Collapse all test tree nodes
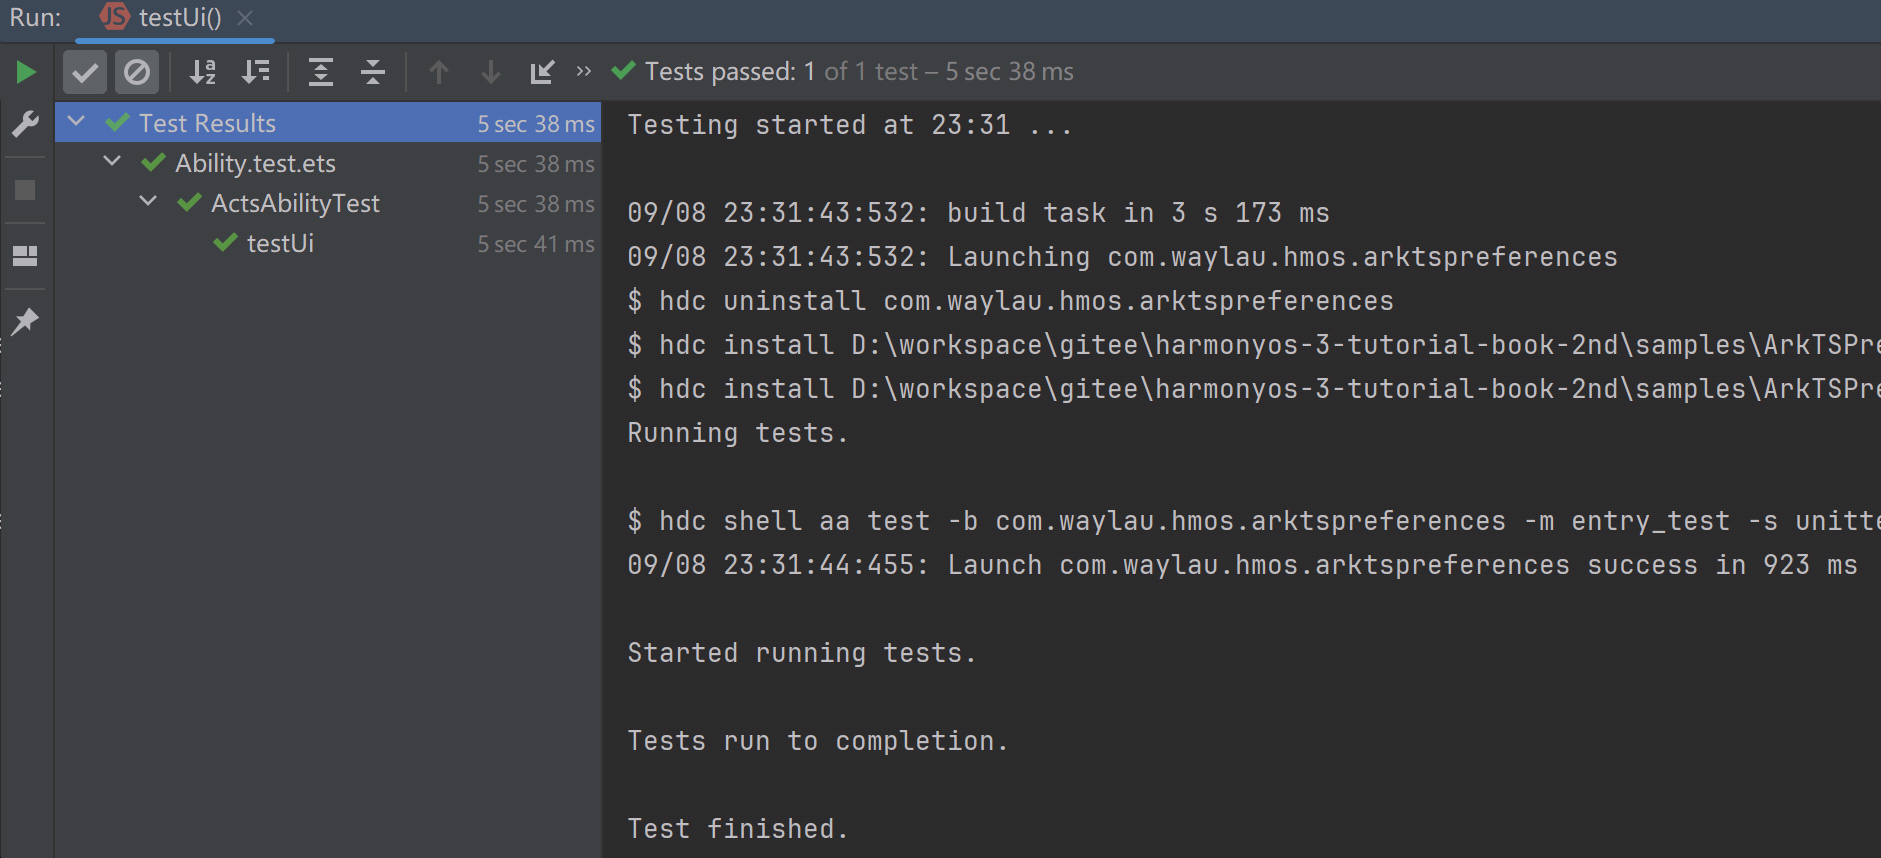This screenshot has height=858, width=1881. [x=373, y=72]
